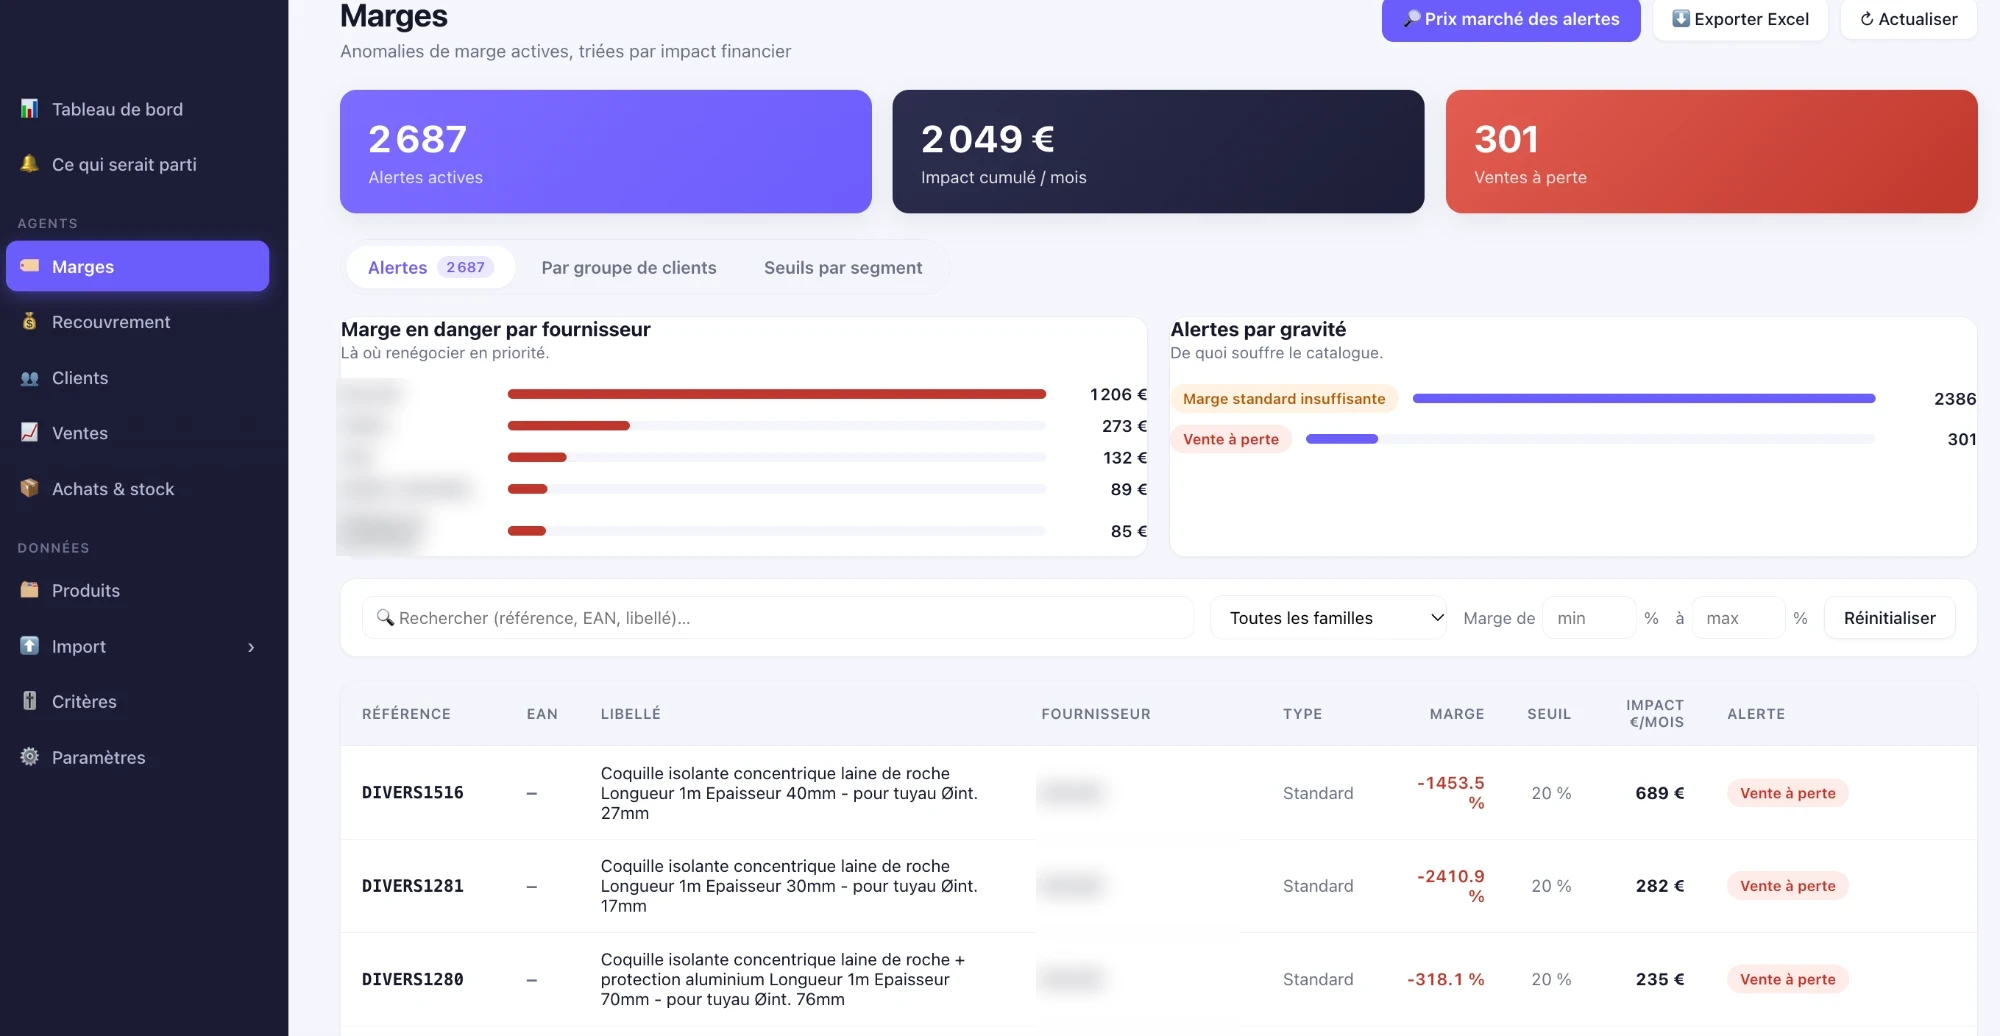Open Paramètres gear icon
The image size is (2000, 1036).
(x=30, y=757)
